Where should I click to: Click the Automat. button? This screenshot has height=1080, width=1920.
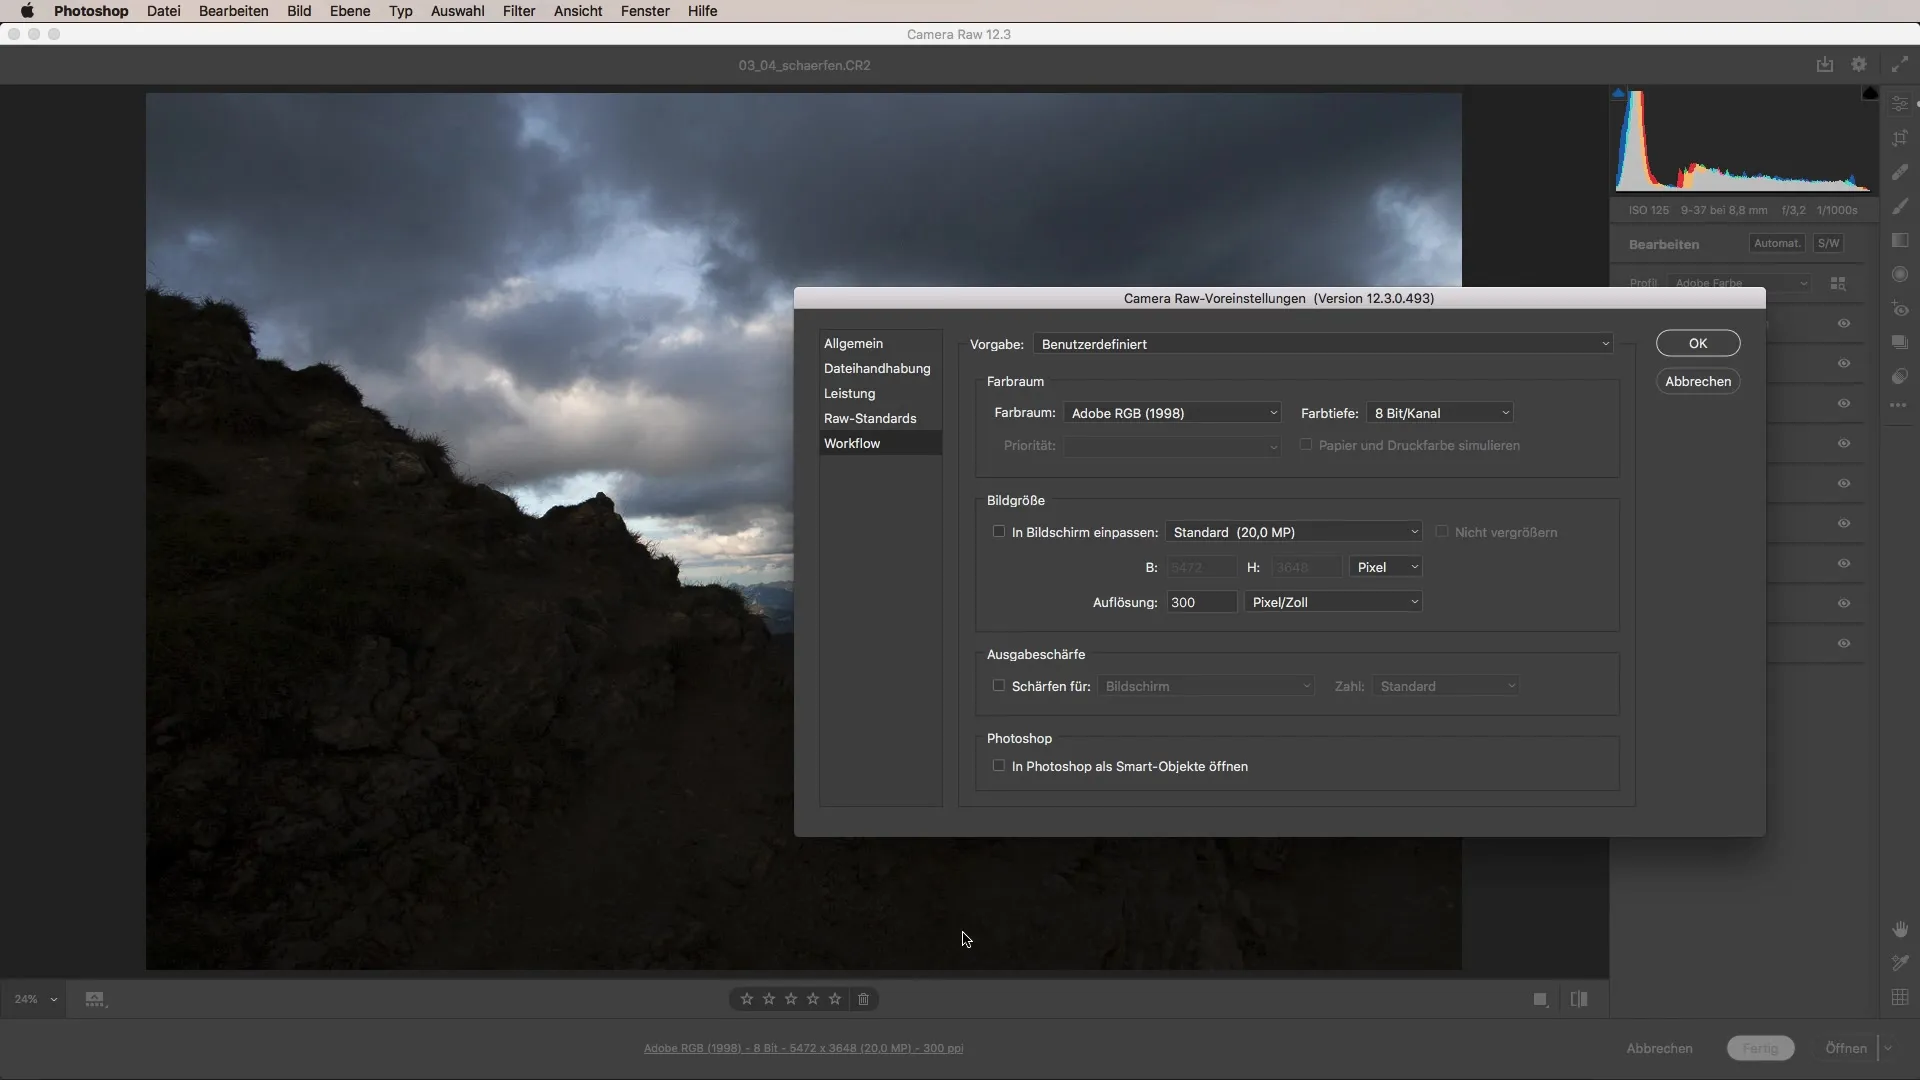(x=1777, y=243)
